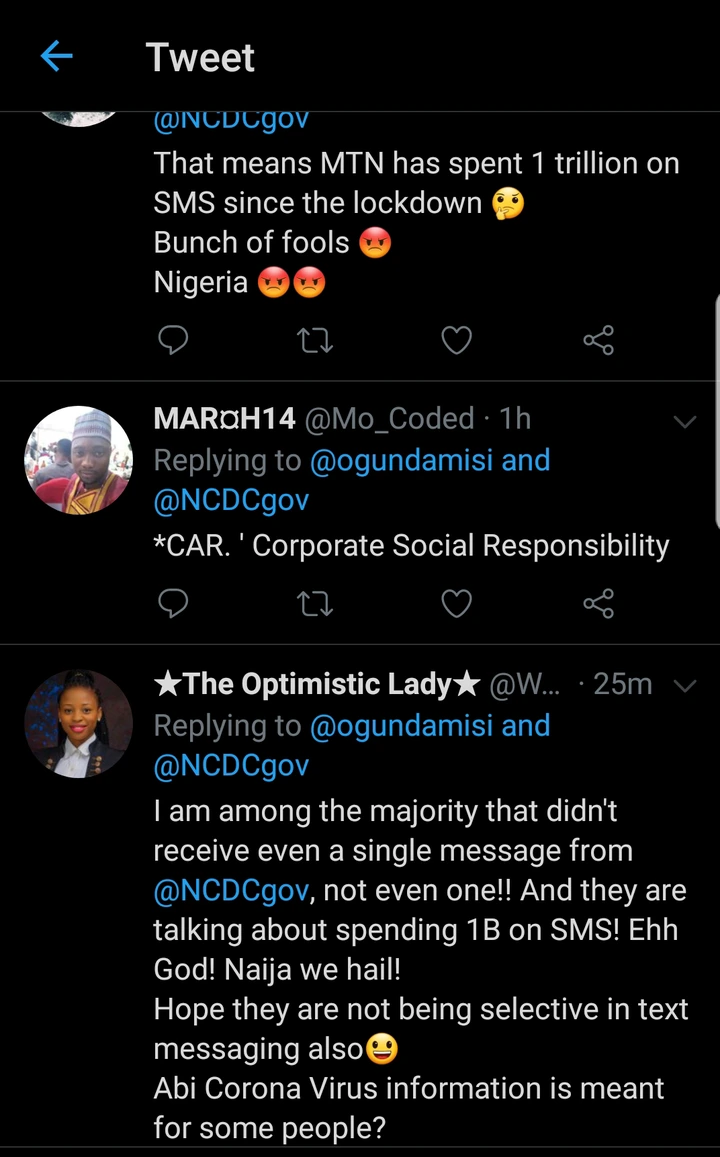Open MARCH14's profile picture
Screen dimensions: 720x1157
78,460
